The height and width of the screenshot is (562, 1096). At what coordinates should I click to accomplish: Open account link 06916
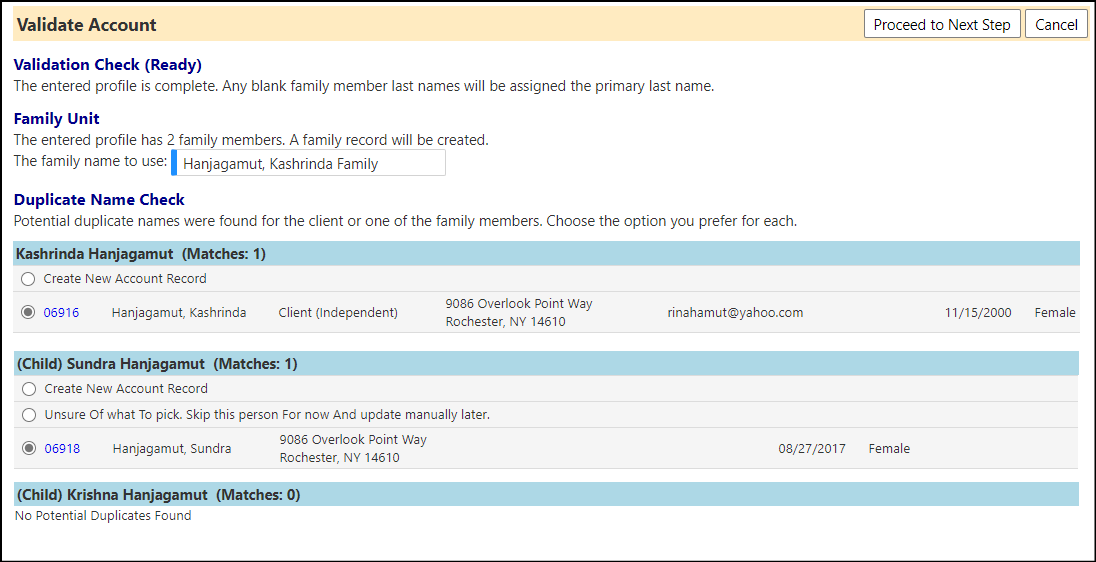click(x=62, y=313)
